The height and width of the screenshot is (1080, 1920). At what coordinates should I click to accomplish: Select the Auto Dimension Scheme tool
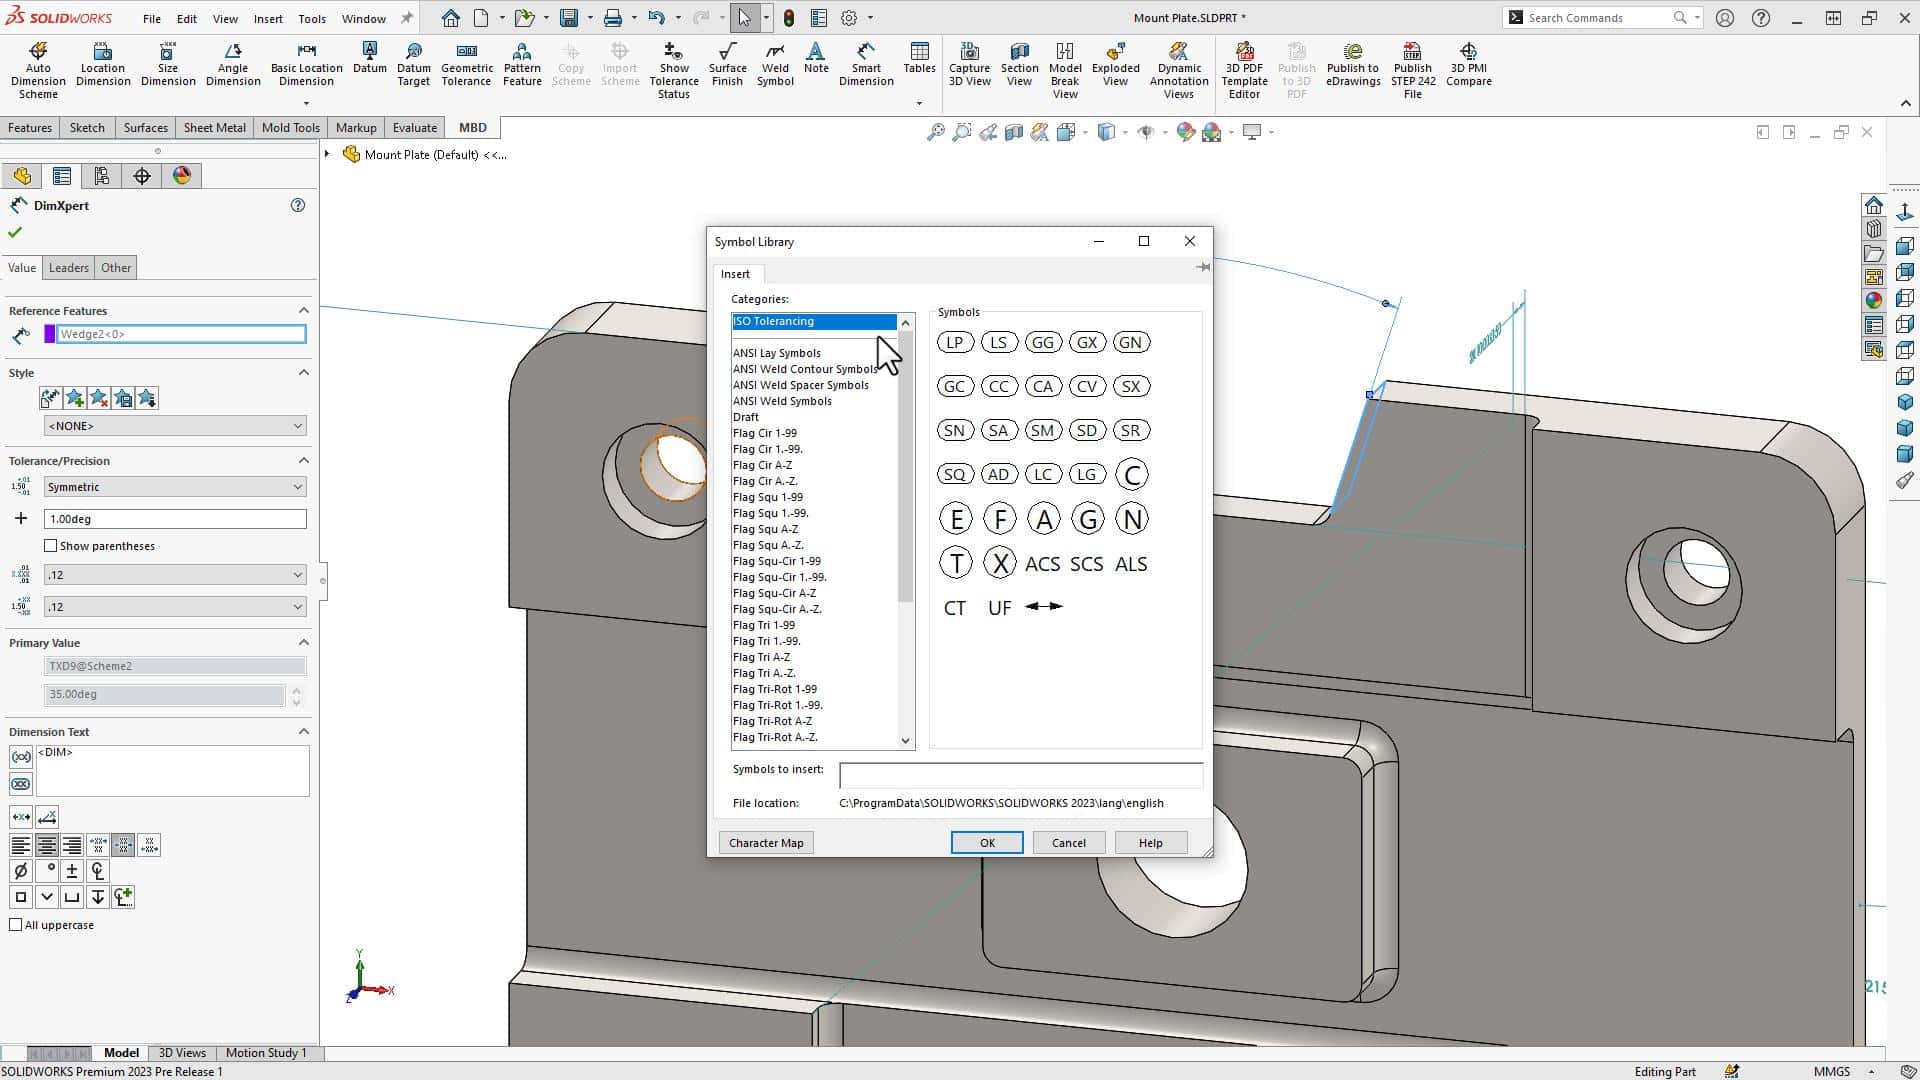[x=37, y=65]
